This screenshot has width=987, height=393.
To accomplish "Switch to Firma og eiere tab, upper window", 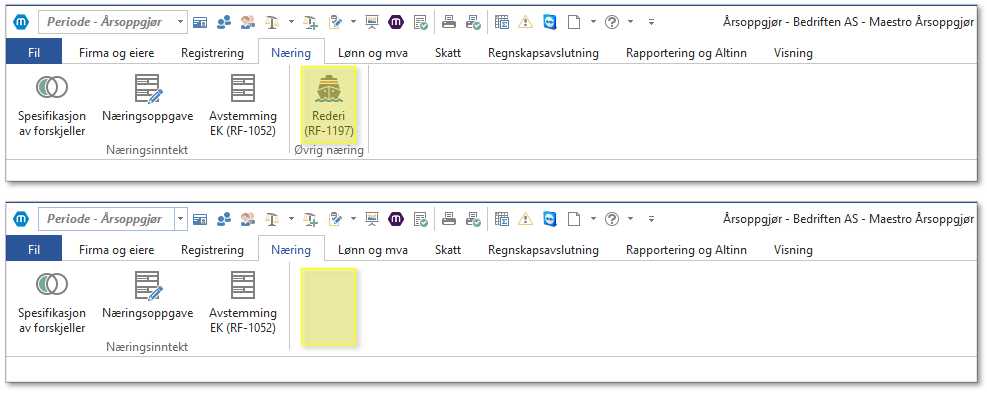I will (x=116, y=53).
